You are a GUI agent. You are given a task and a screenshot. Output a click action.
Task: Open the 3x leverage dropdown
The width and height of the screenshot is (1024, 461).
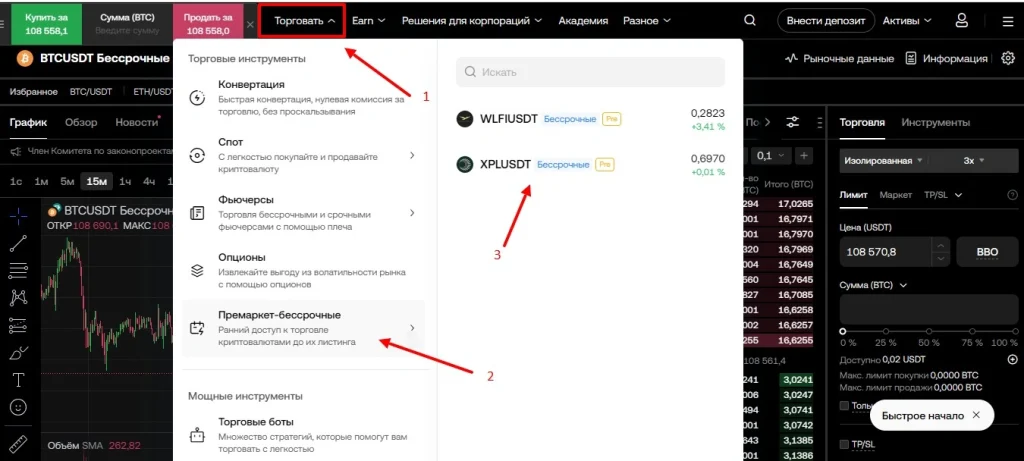point(973,160)
